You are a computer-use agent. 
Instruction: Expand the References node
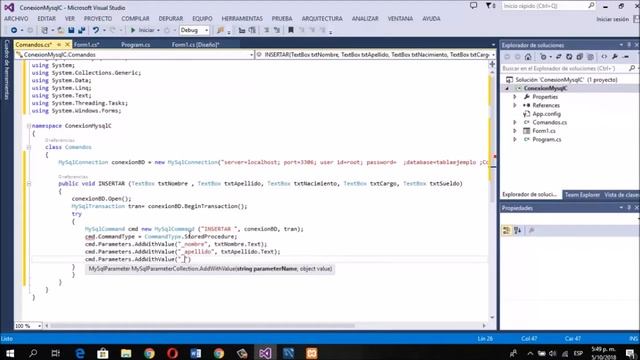pyautogui.click(x=515, y=105)
